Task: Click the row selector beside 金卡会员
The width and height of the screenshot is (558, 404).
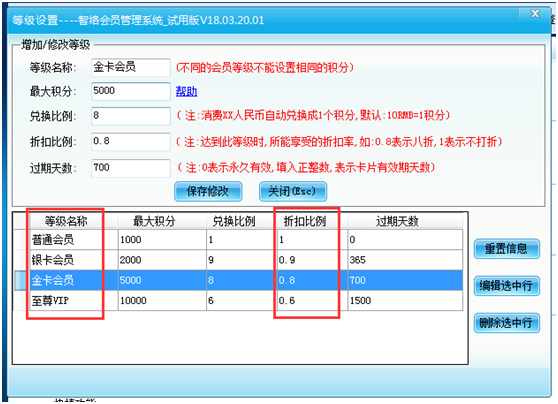Action: point(22,280)
